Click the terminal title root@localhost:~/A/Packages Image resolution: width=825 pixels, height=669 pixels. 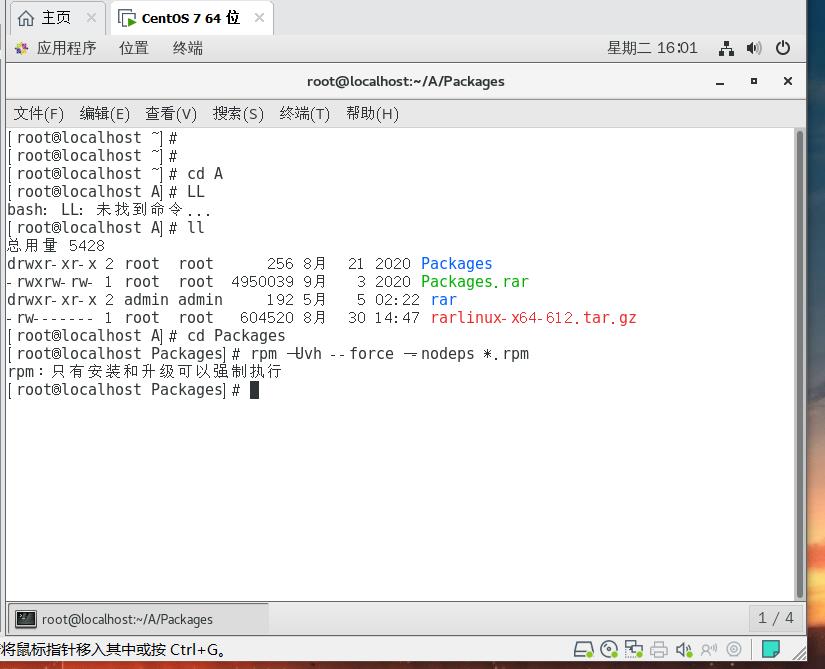406,82
